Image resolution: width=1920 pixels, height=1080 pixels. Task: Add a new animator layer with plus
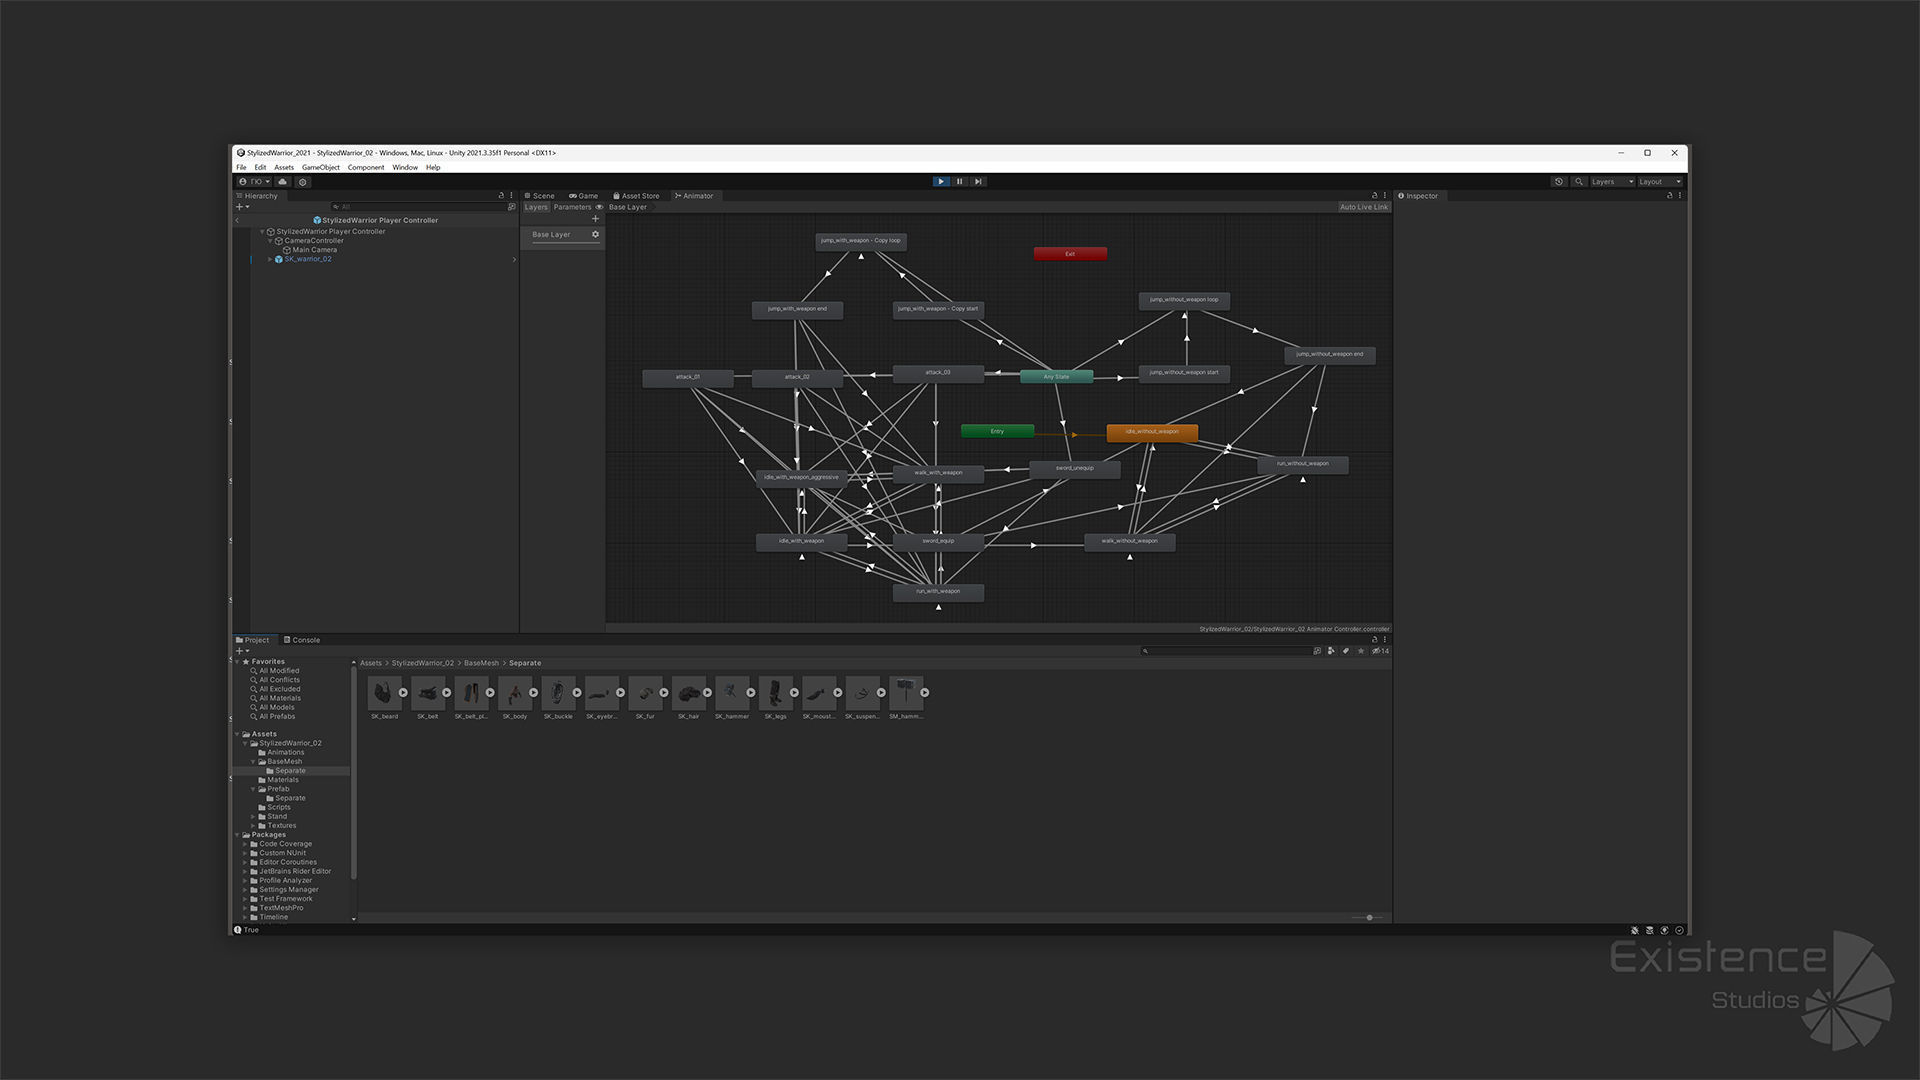point(595,219)
